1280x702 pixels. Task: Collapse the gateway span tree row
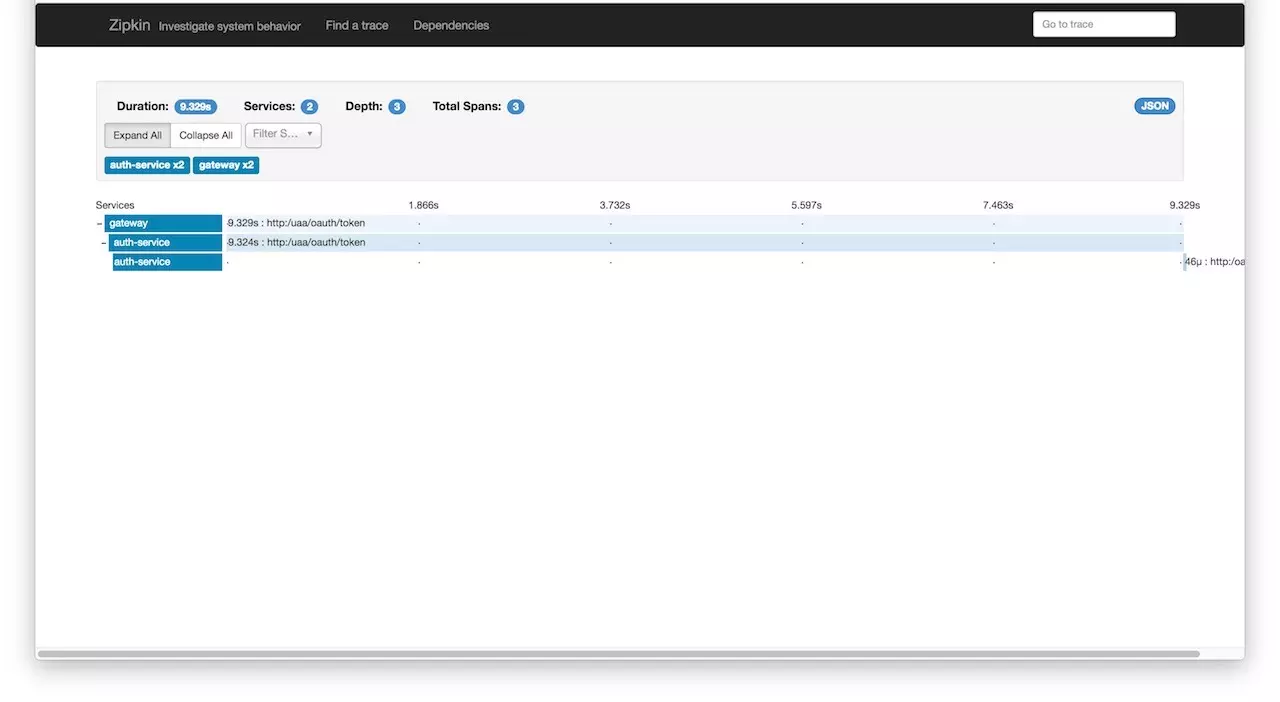coord(99,224)
